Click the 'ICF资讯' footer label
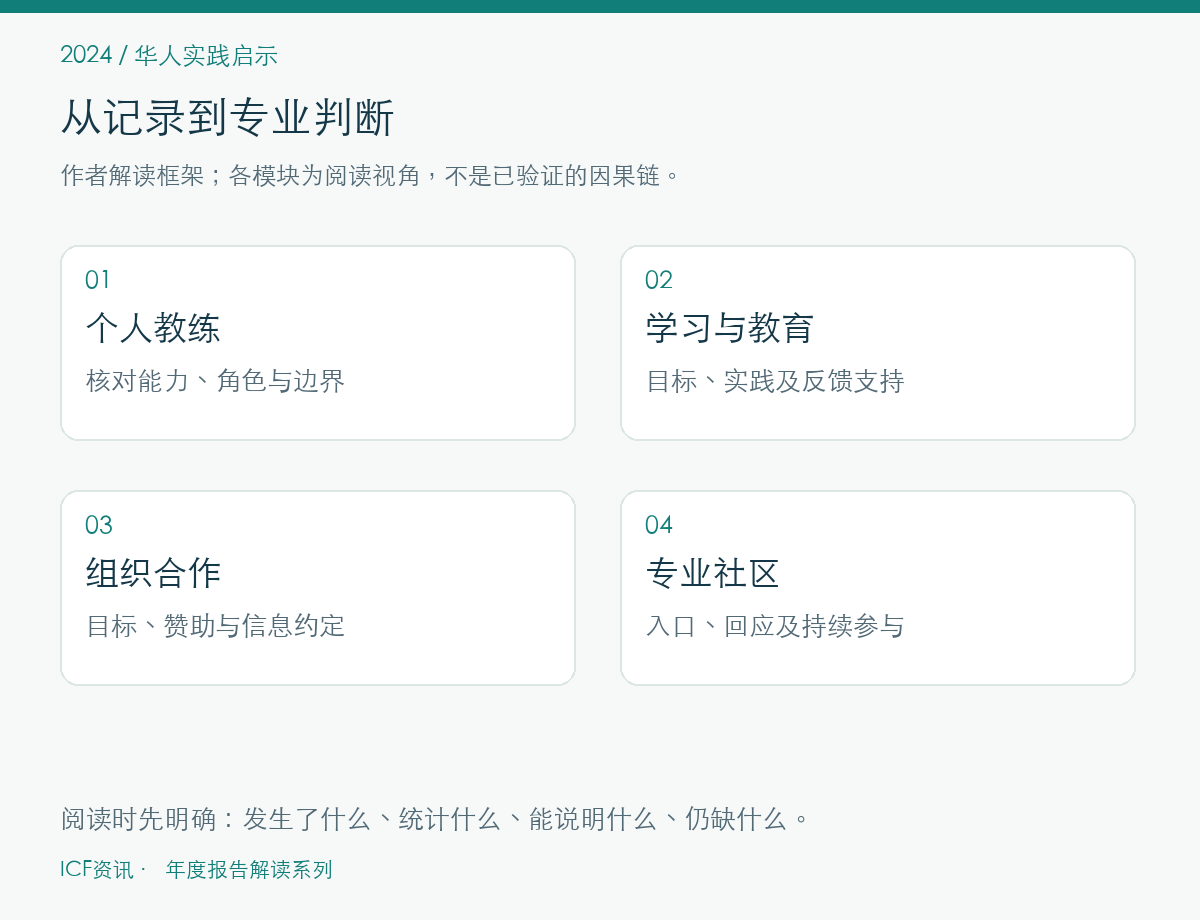Viewport: 1200px width, 920px height. [x=96, y=870]
